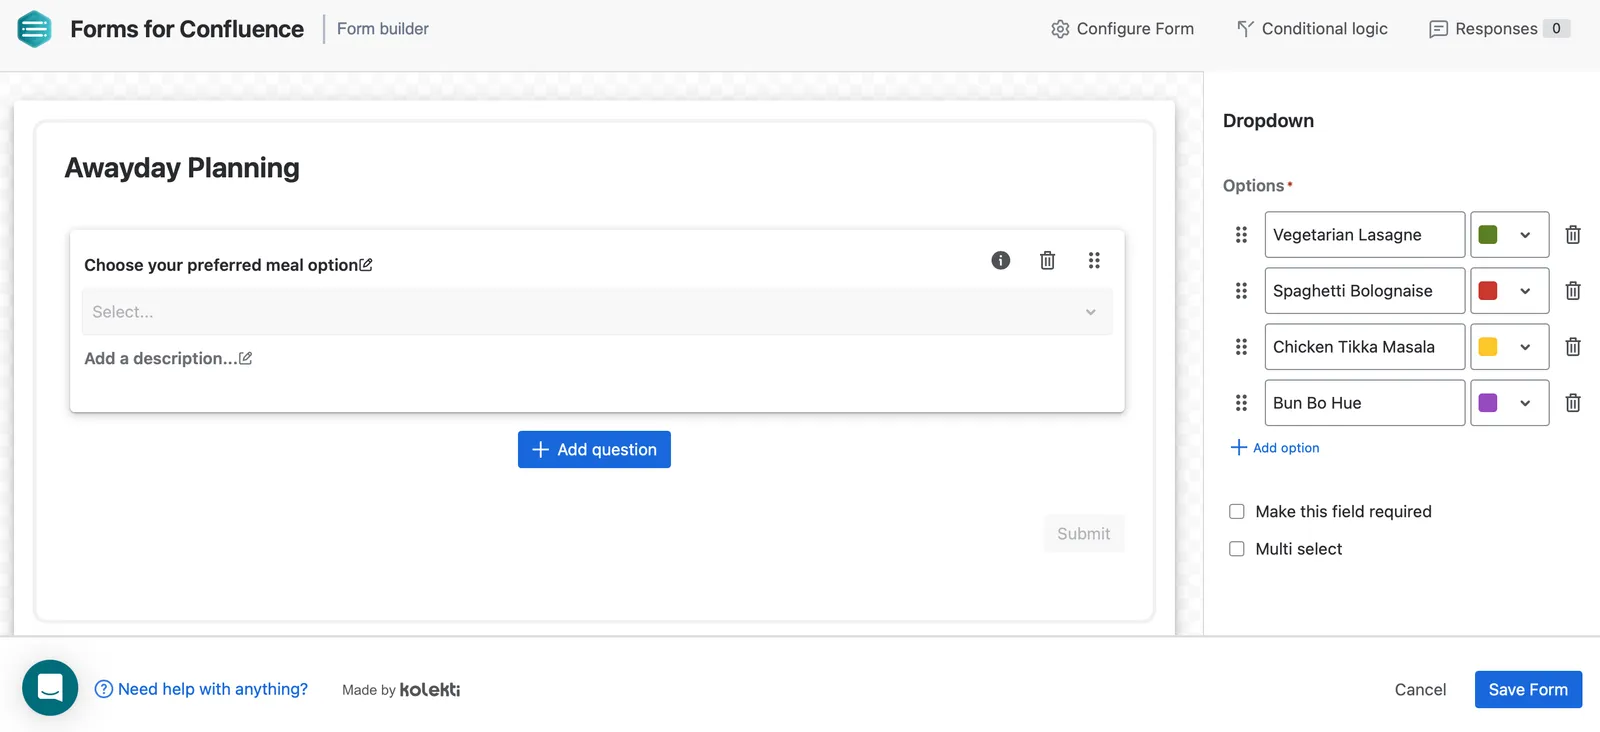
Task: Open question info icon for meal option
Action: (x=1001, y=260)
